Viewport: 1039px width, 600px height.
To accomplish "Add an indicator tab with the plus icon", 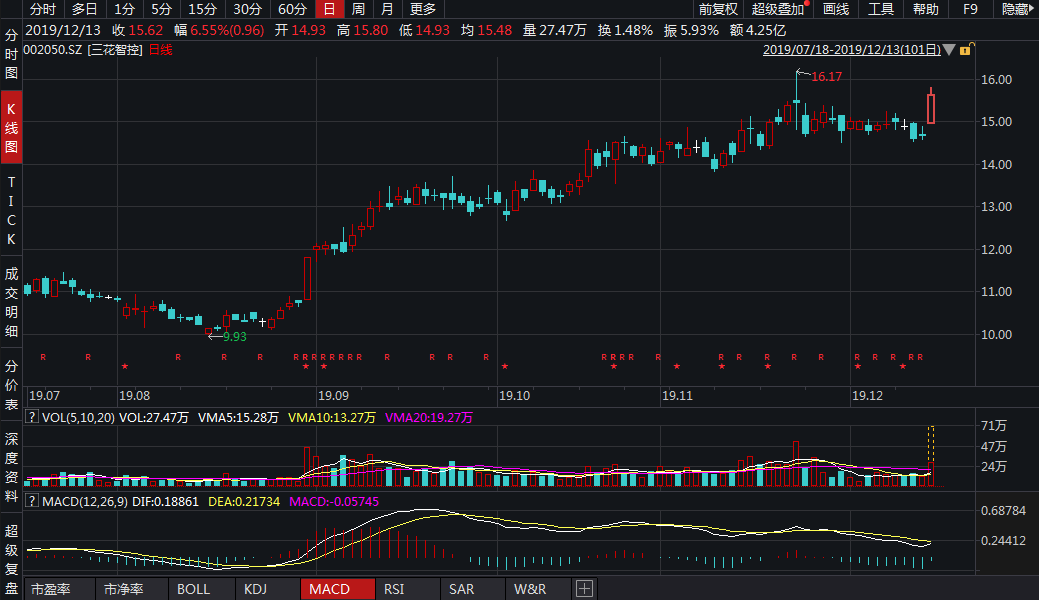I will click(x=584, y=589).
